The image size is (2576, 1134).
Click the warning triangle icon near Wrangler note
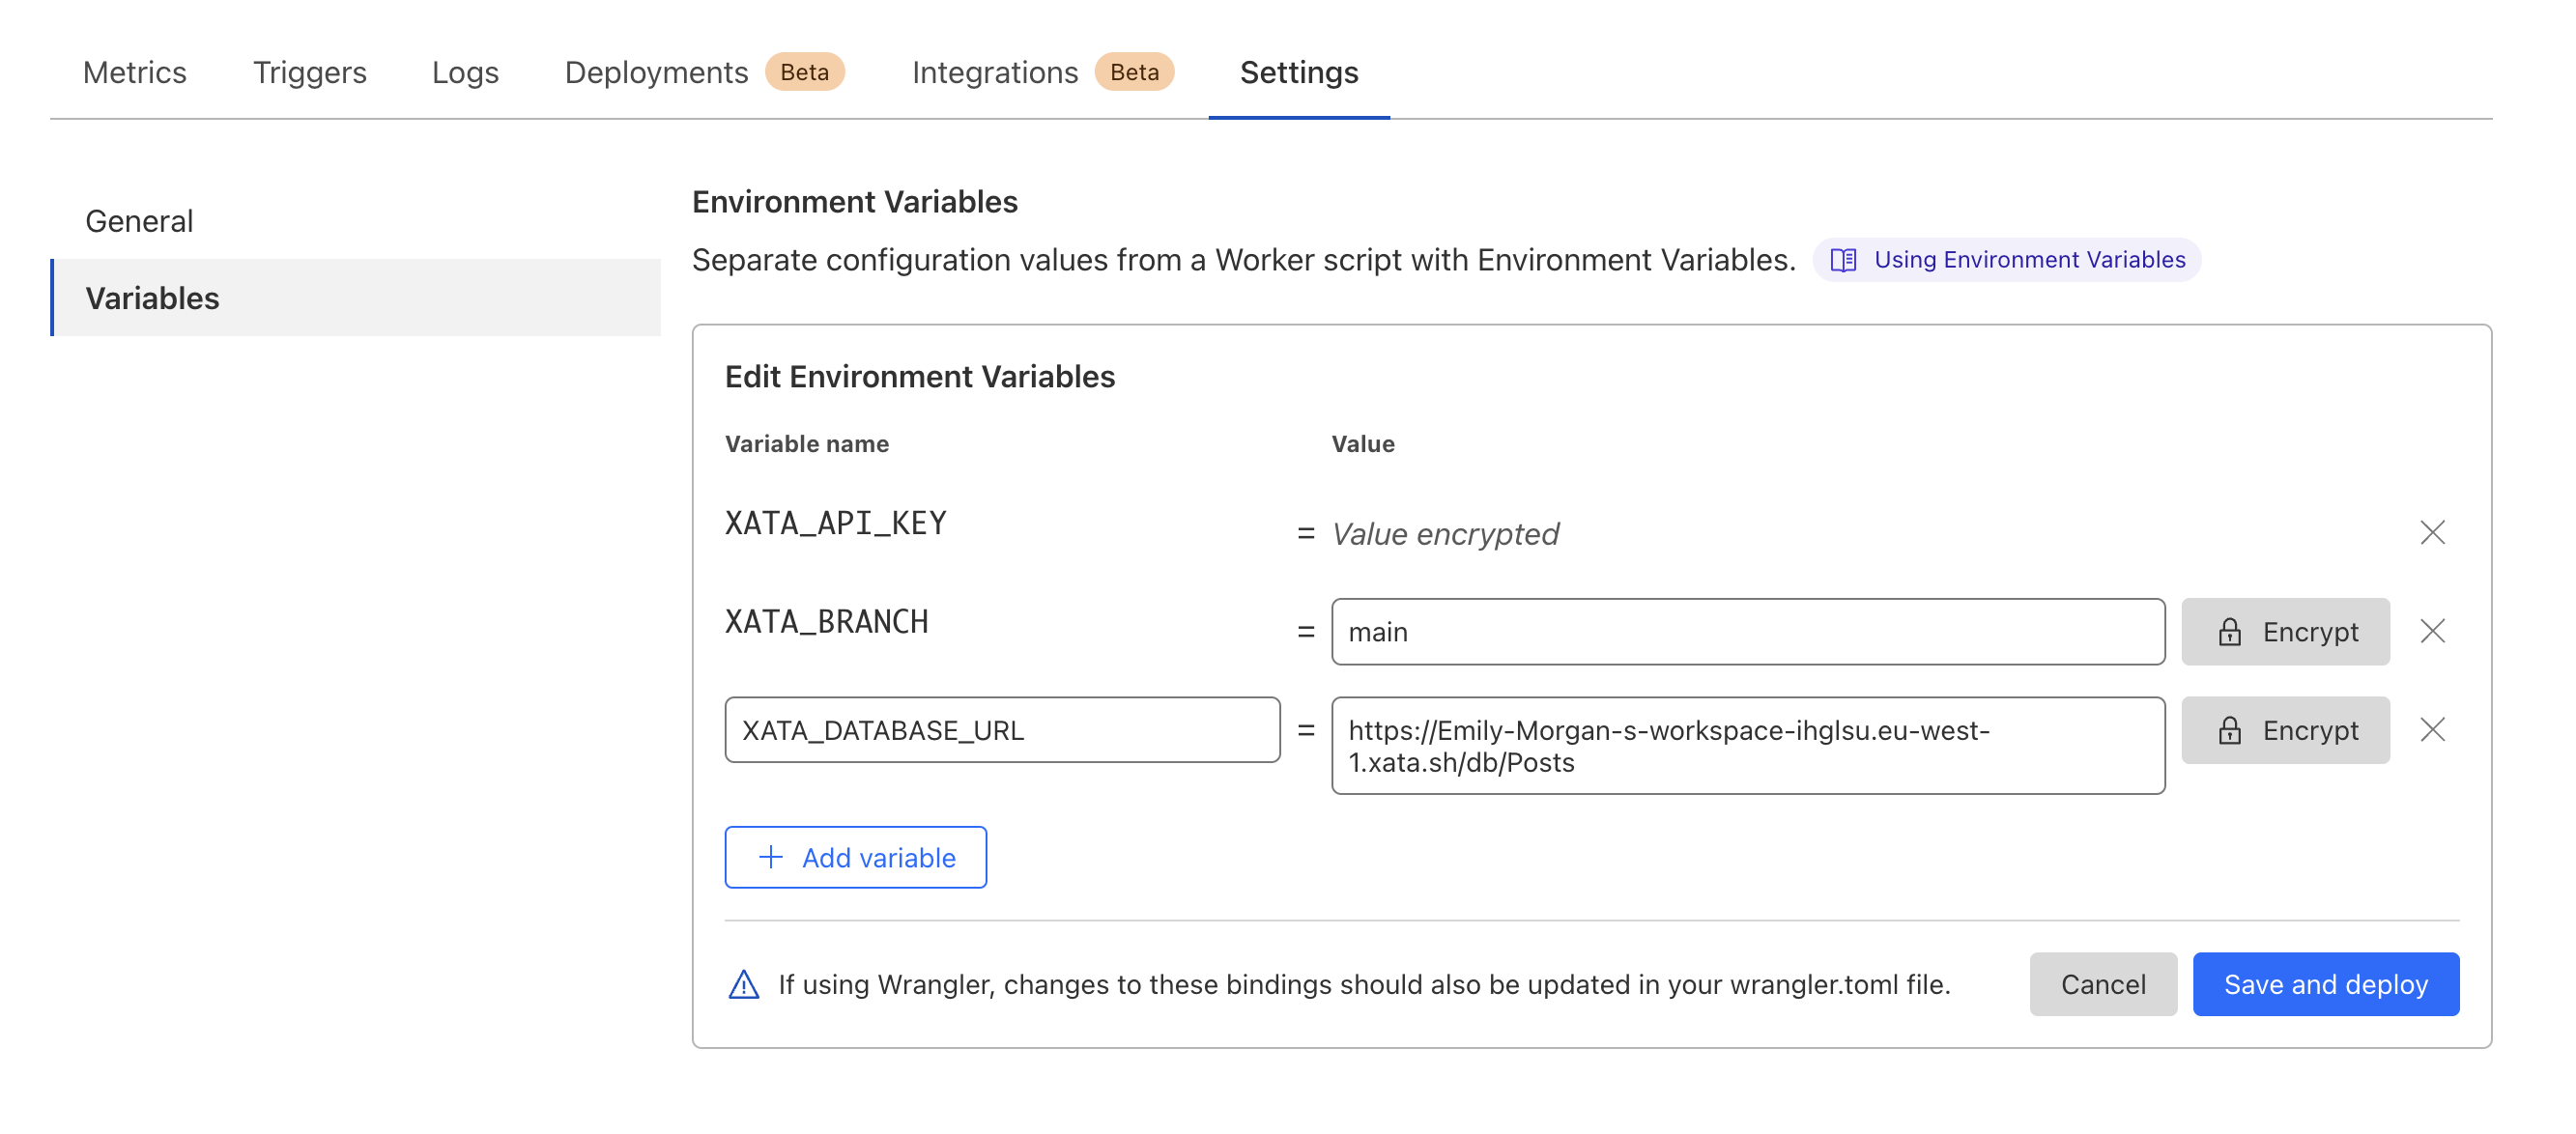743,984
